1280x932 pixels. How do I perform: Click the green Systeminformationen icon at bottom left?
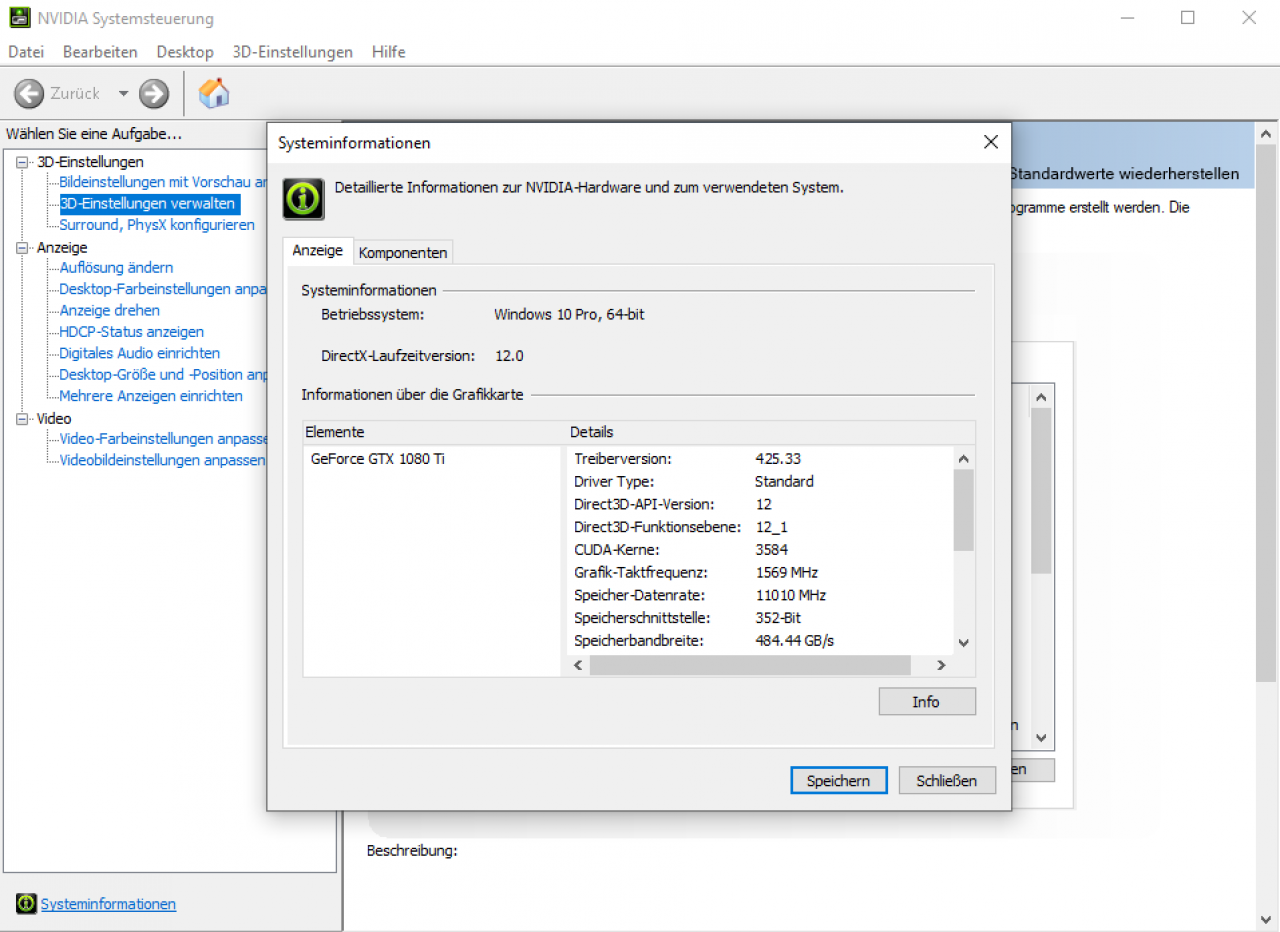tap(26, 904)
